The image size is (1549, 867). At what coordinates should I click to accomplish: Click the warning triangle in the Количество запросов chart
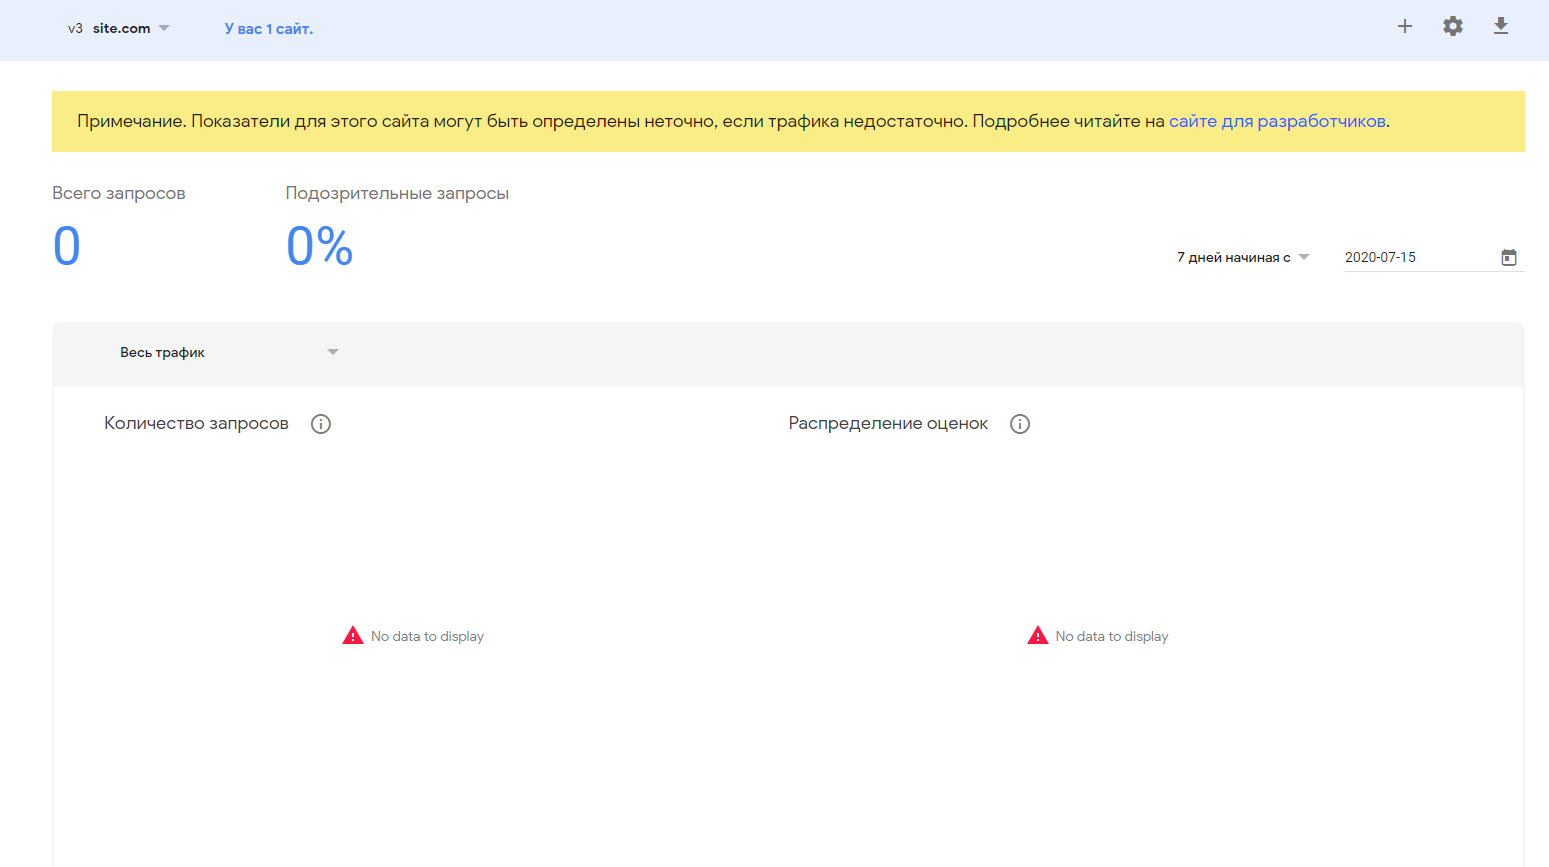click(x=353, y=635)
